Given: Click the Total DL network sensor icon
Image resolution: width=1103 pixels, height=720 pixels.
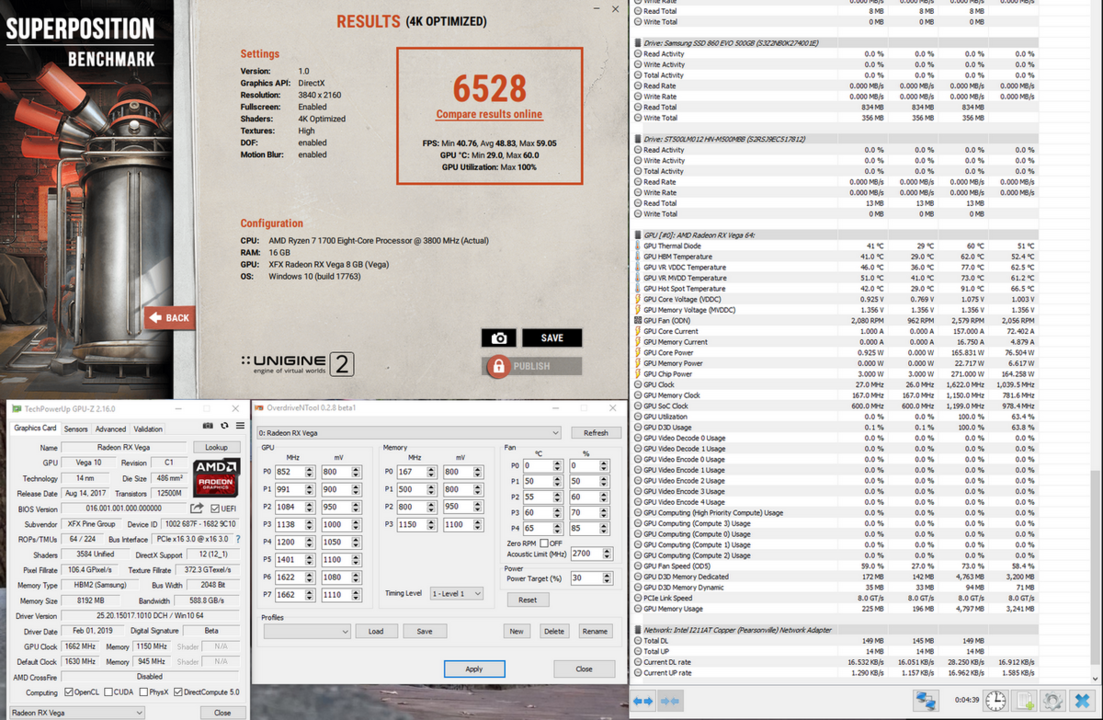Looking at the screenshot, I should [638, 641].
